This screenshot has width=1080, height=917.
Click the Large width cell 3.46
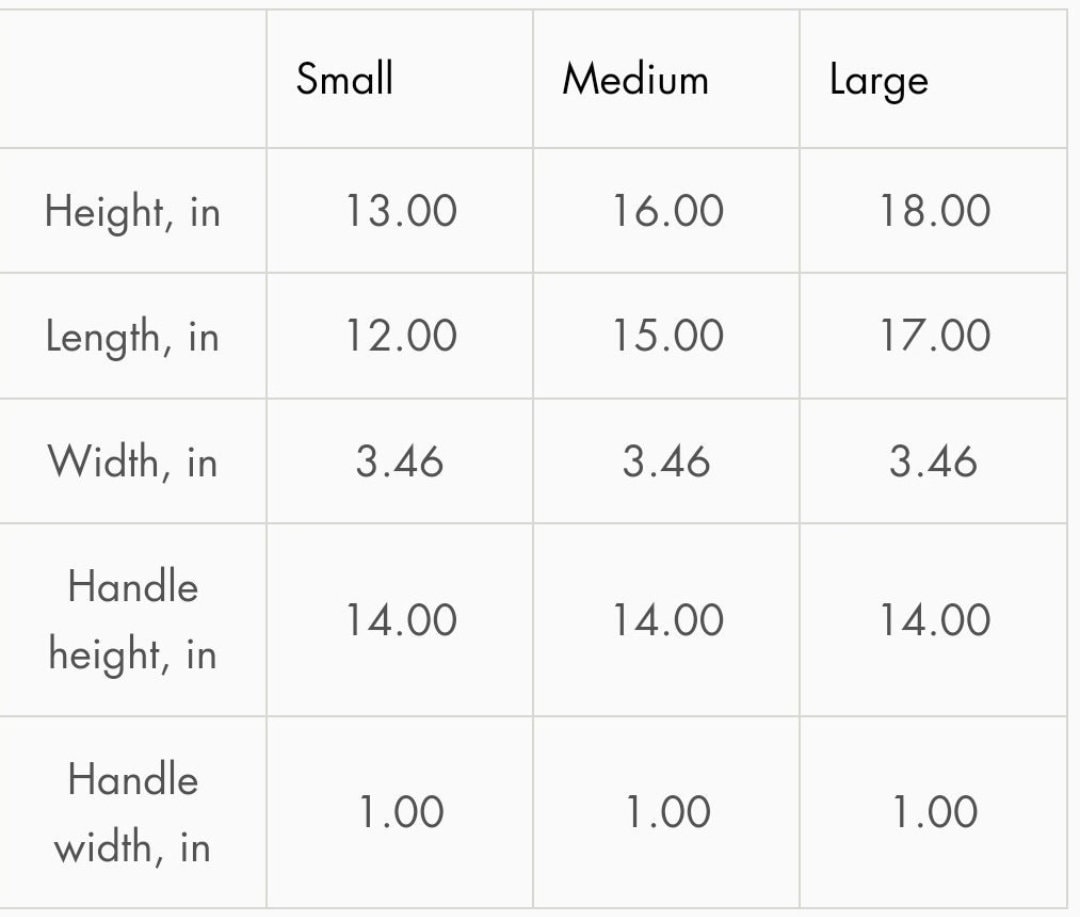point(933,461)
